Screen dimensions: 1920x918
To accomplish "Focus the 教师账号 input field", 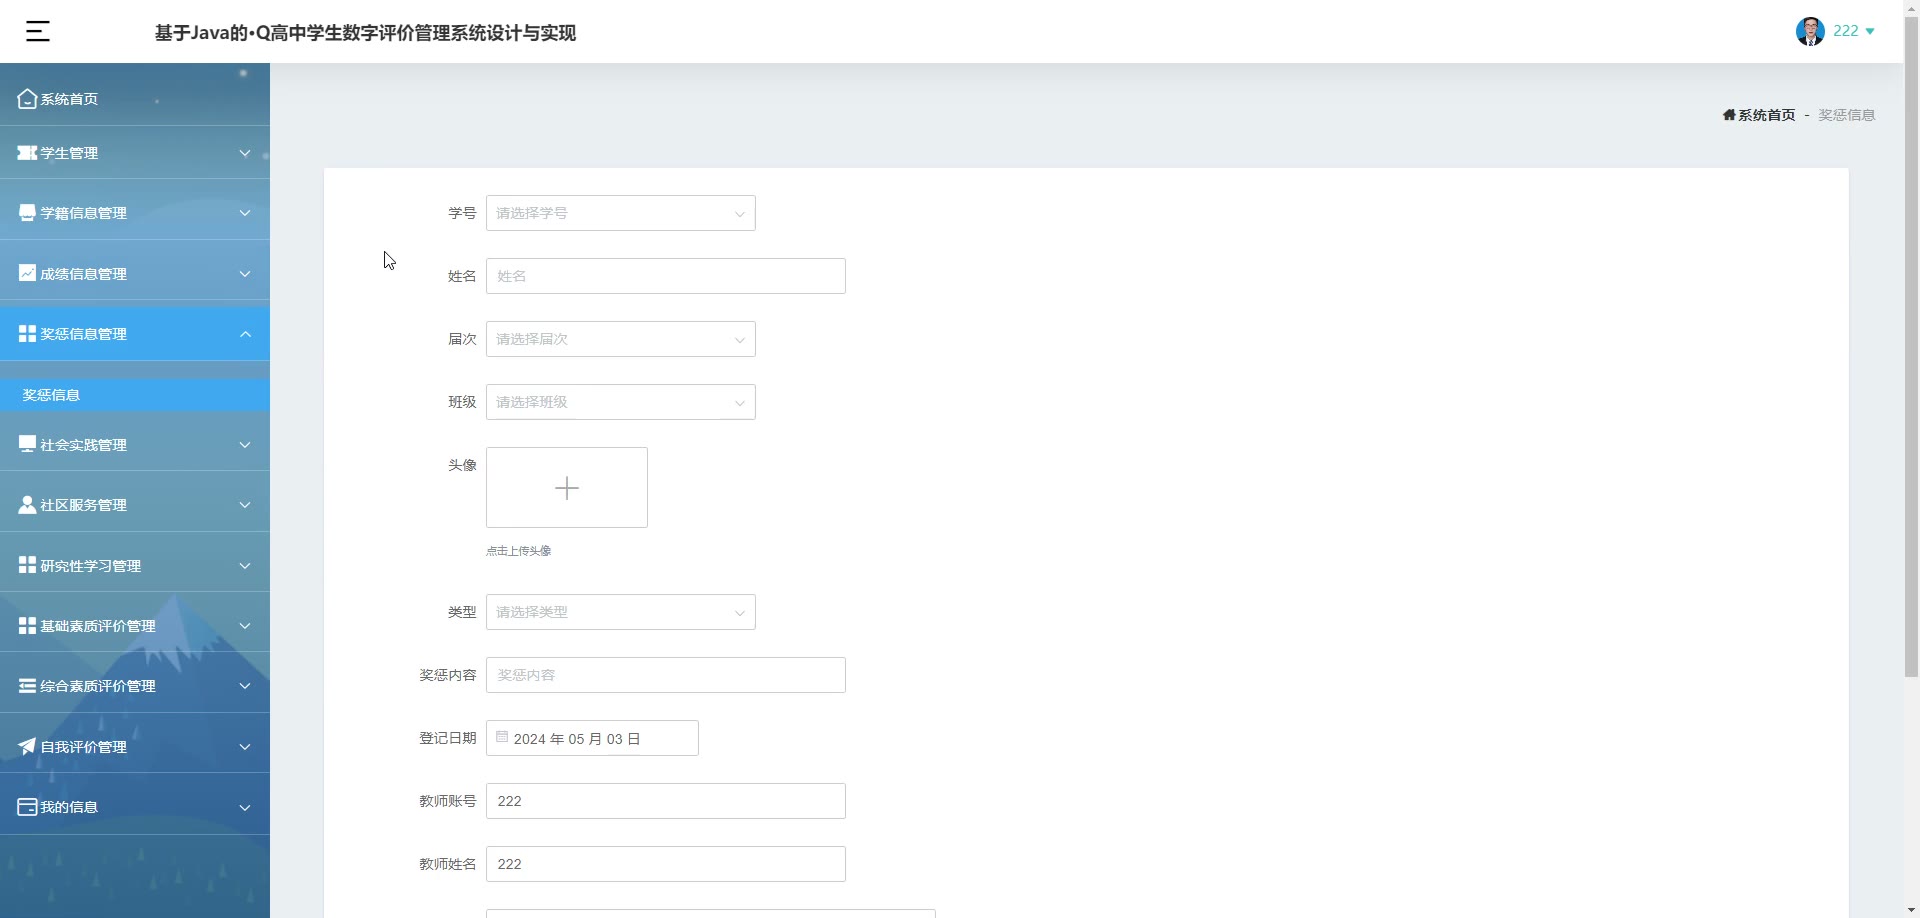I will click(x=666, y=801).
